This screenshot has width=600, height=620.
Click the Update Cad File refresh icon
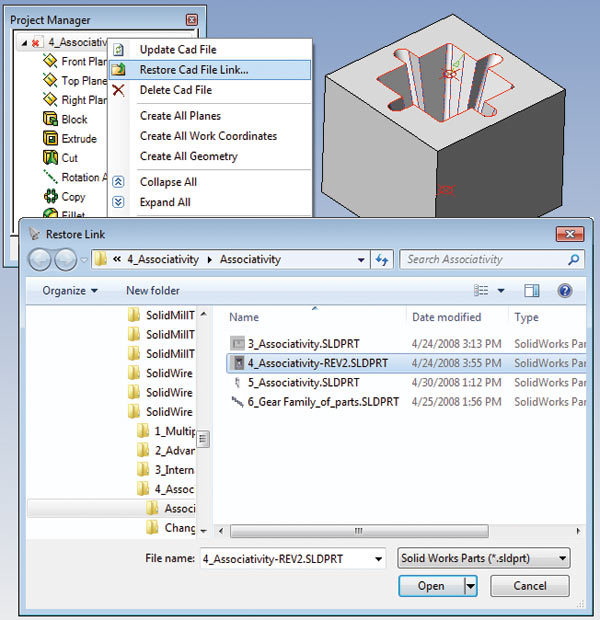(118, 49)
